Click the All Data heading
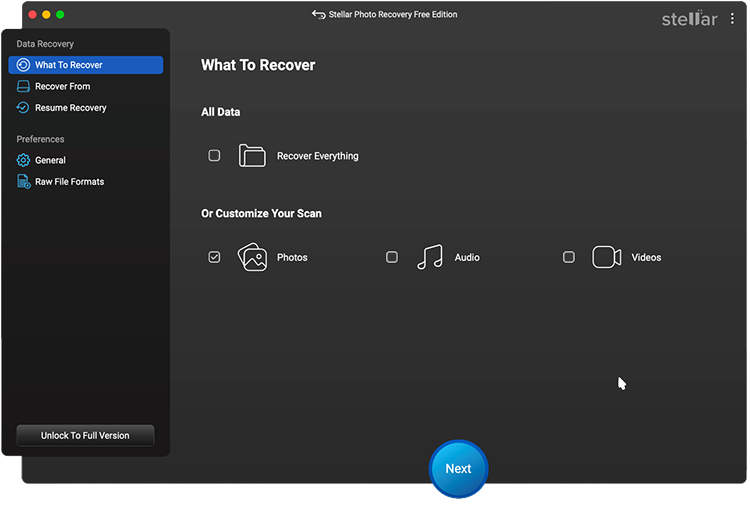 tap(221, 112)
